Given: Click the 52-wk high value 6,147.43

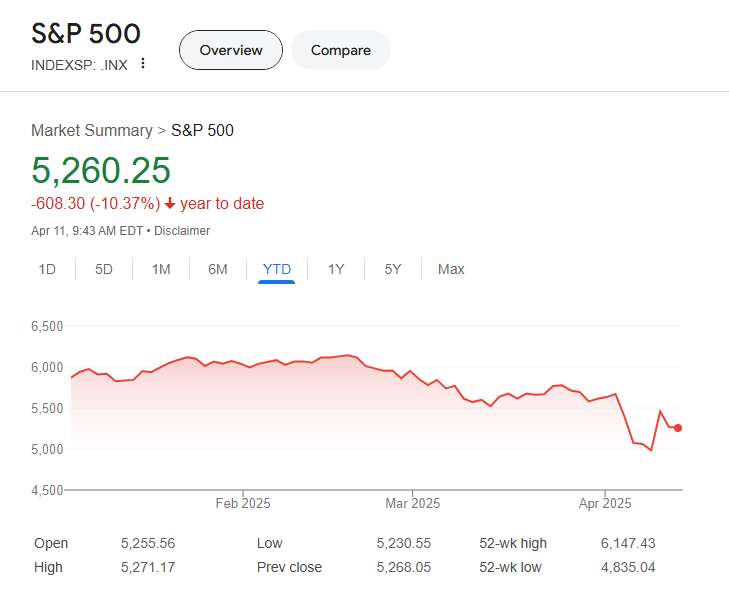Looking at the screenshot, I should [629, 543].
